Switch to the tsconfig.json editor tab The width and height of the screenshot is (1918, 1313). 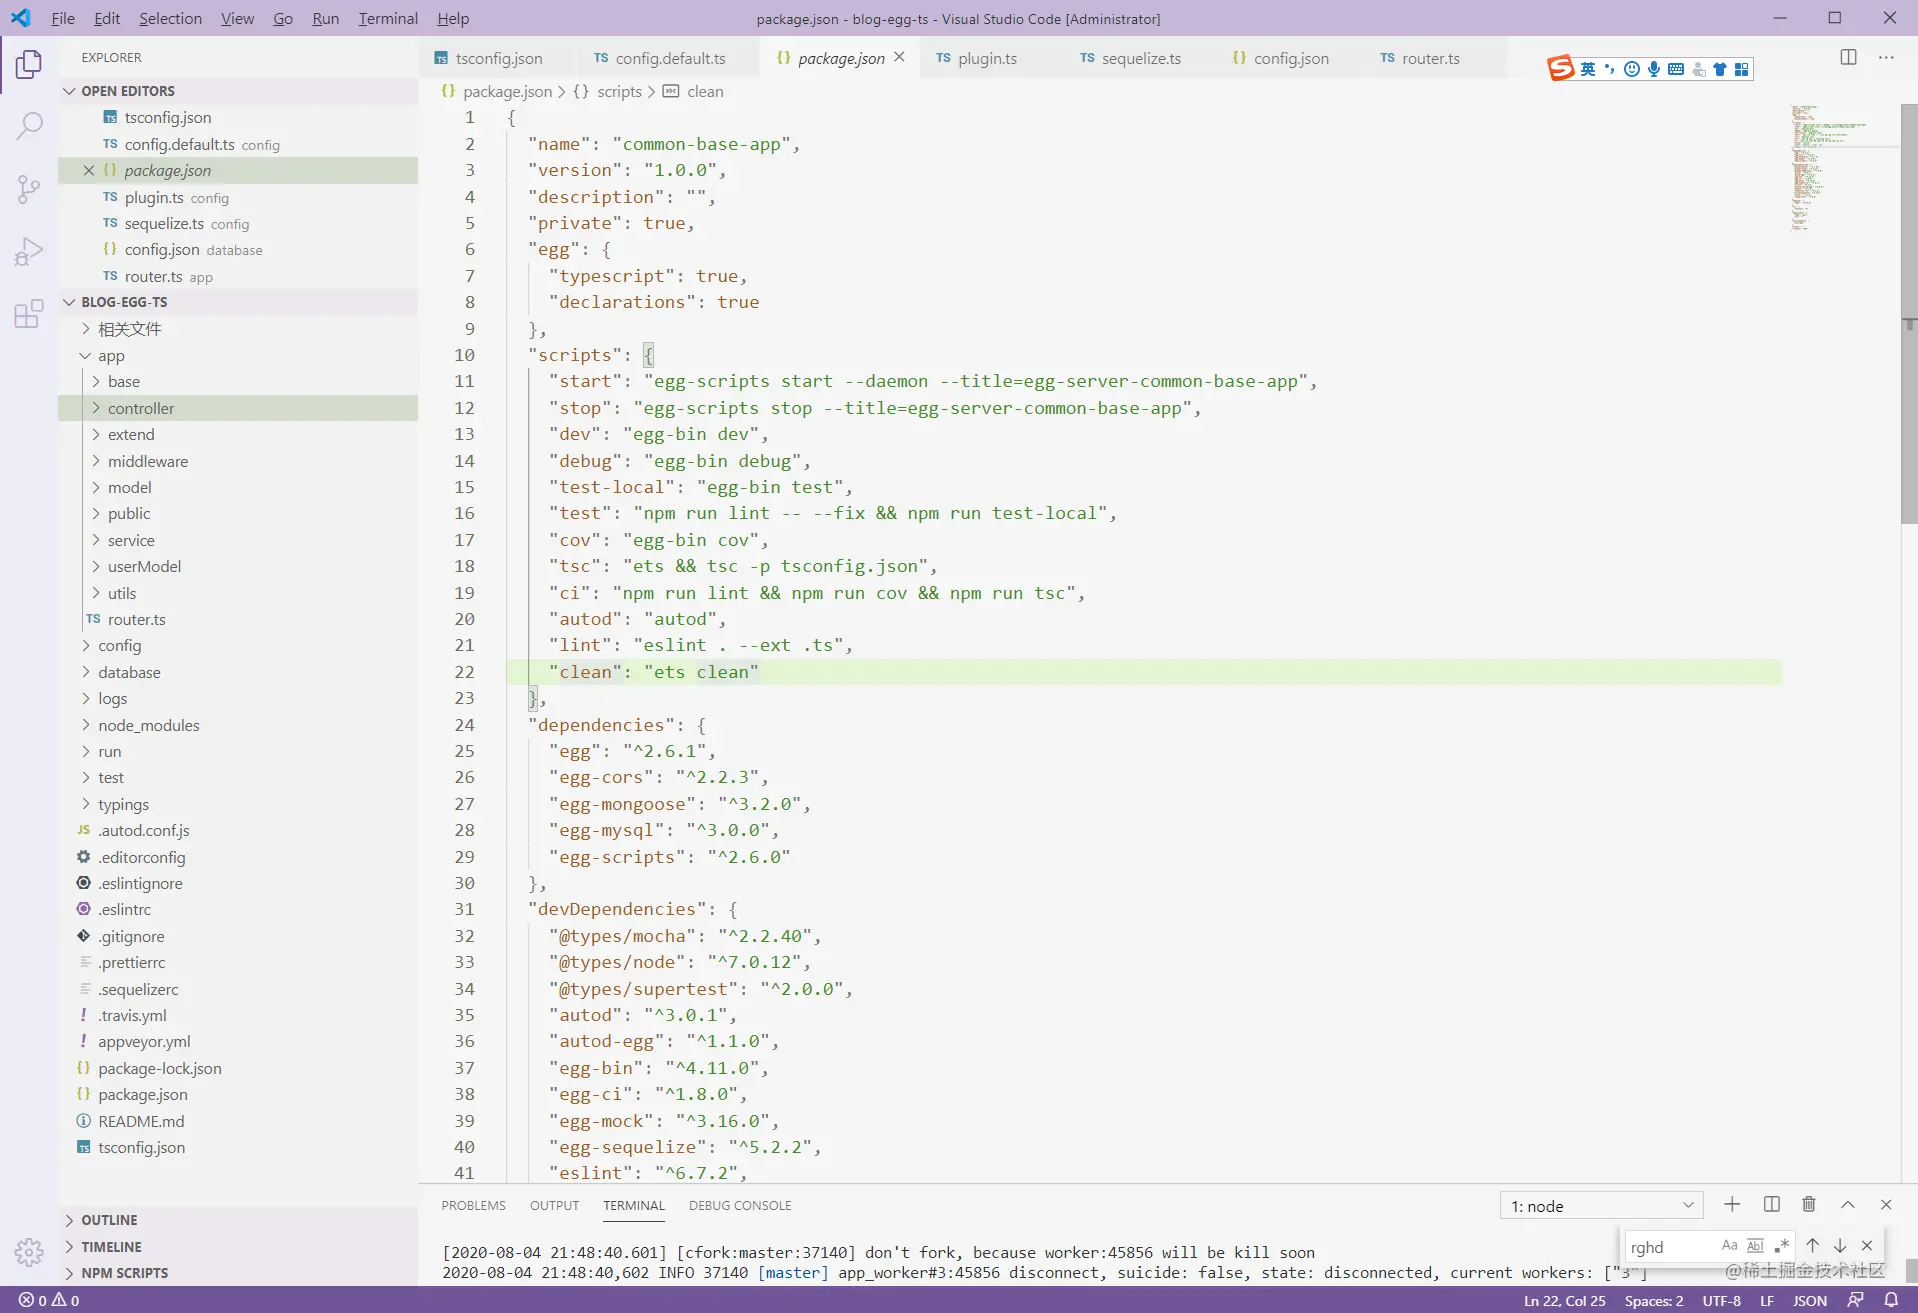point(498,58)
